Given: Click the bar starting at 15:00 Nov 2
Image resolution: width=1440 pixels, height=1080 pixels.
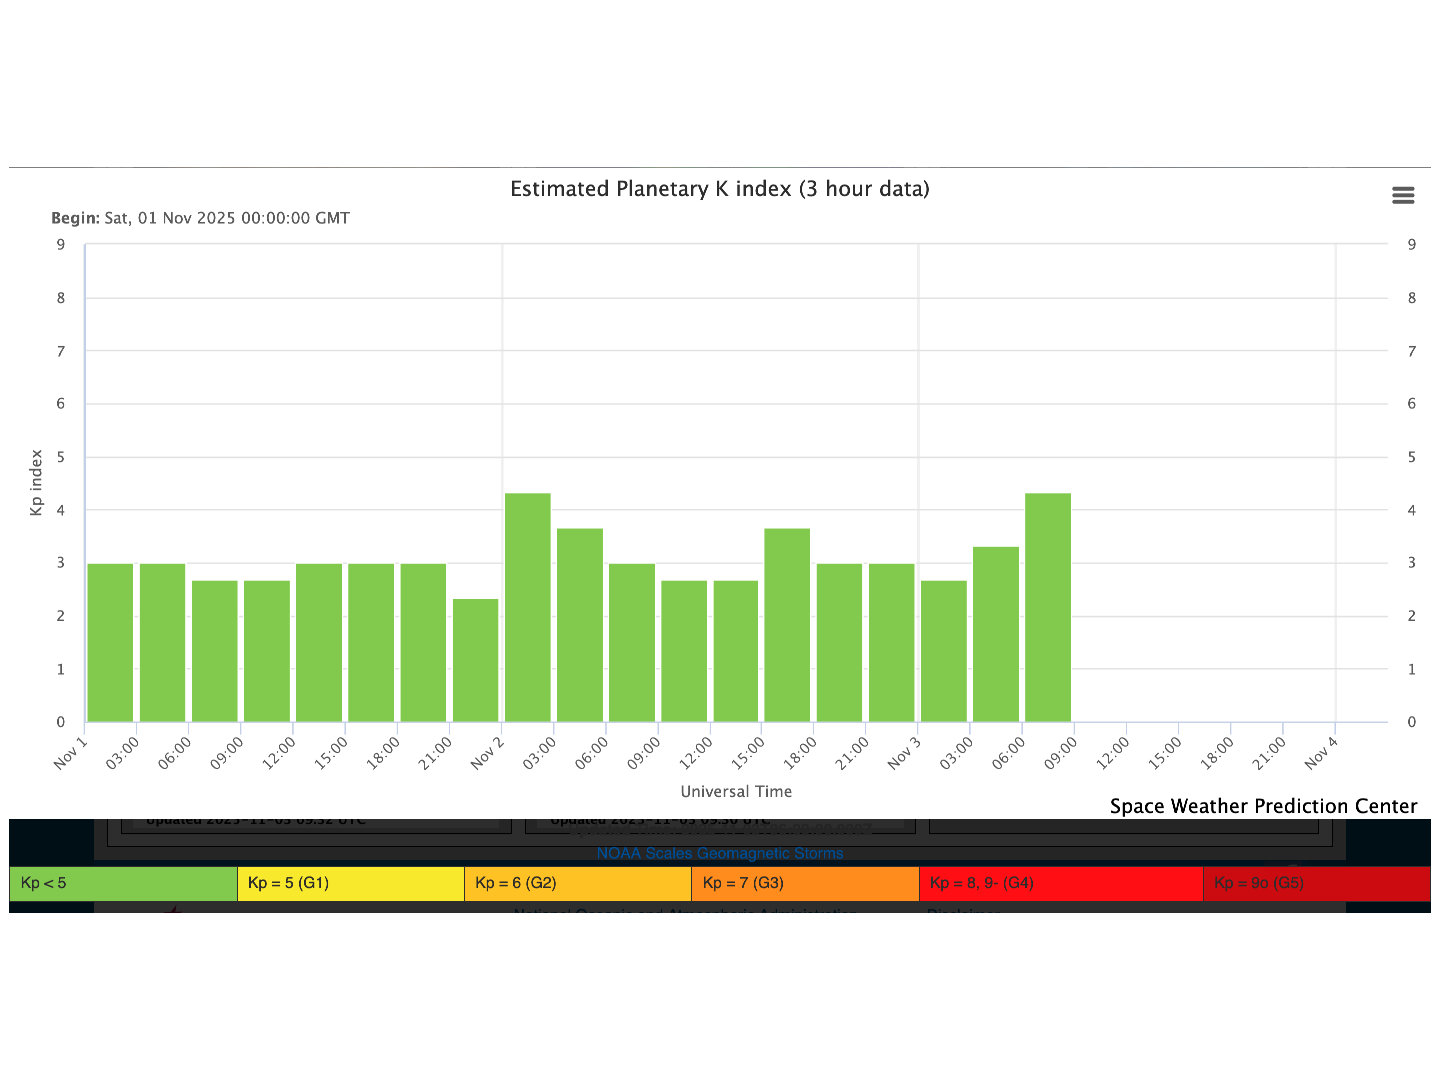Looking at the screenshot, I should point(787,625).
